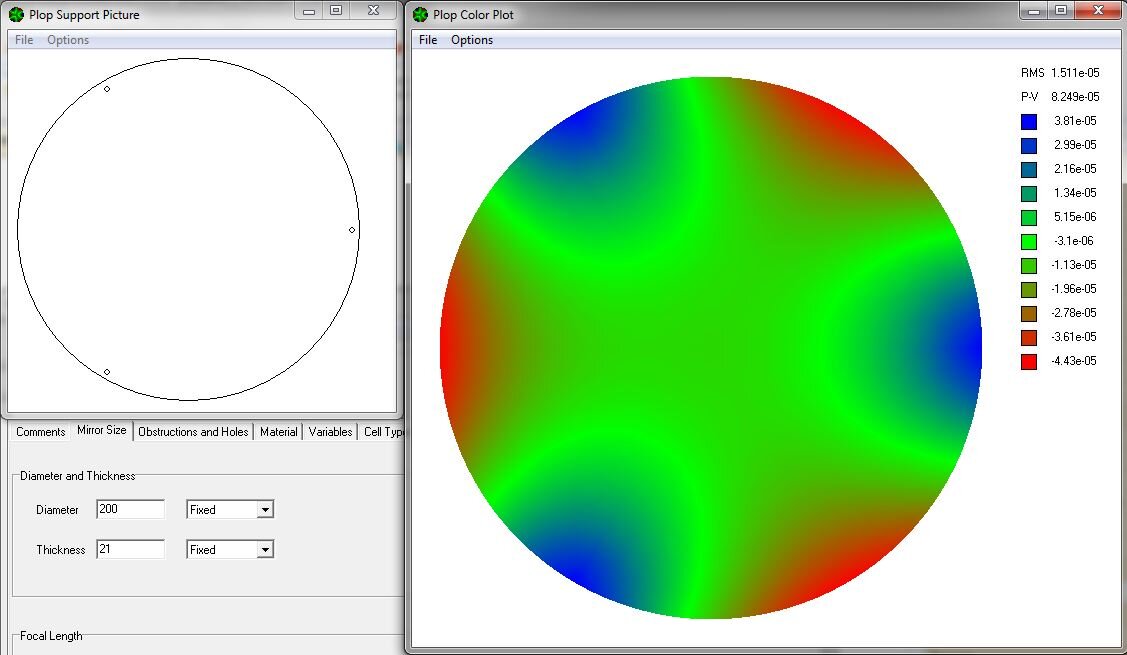This screenshot has width=1127, height=655.
Task: Select the Mirror Size tab
Action: [101, 430]
